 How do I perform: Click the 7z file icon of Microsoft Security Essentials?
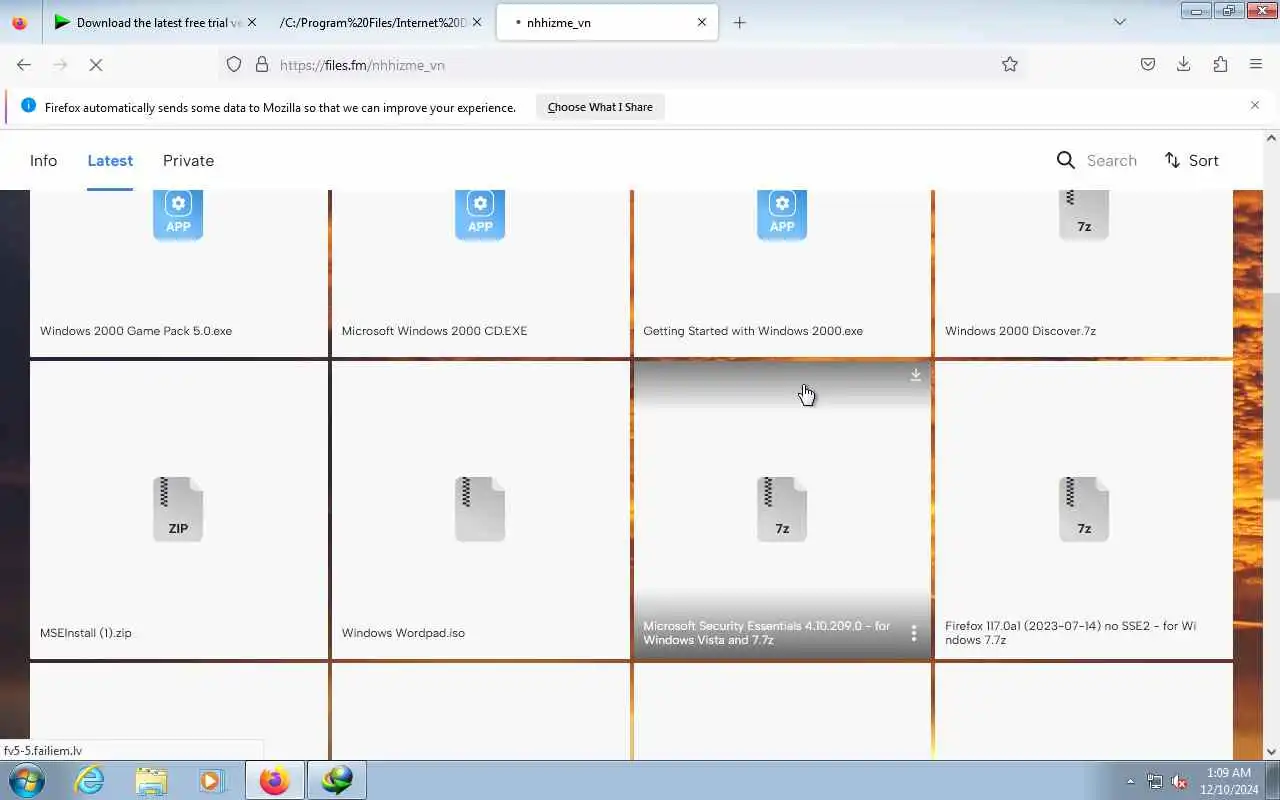[782, 509]
